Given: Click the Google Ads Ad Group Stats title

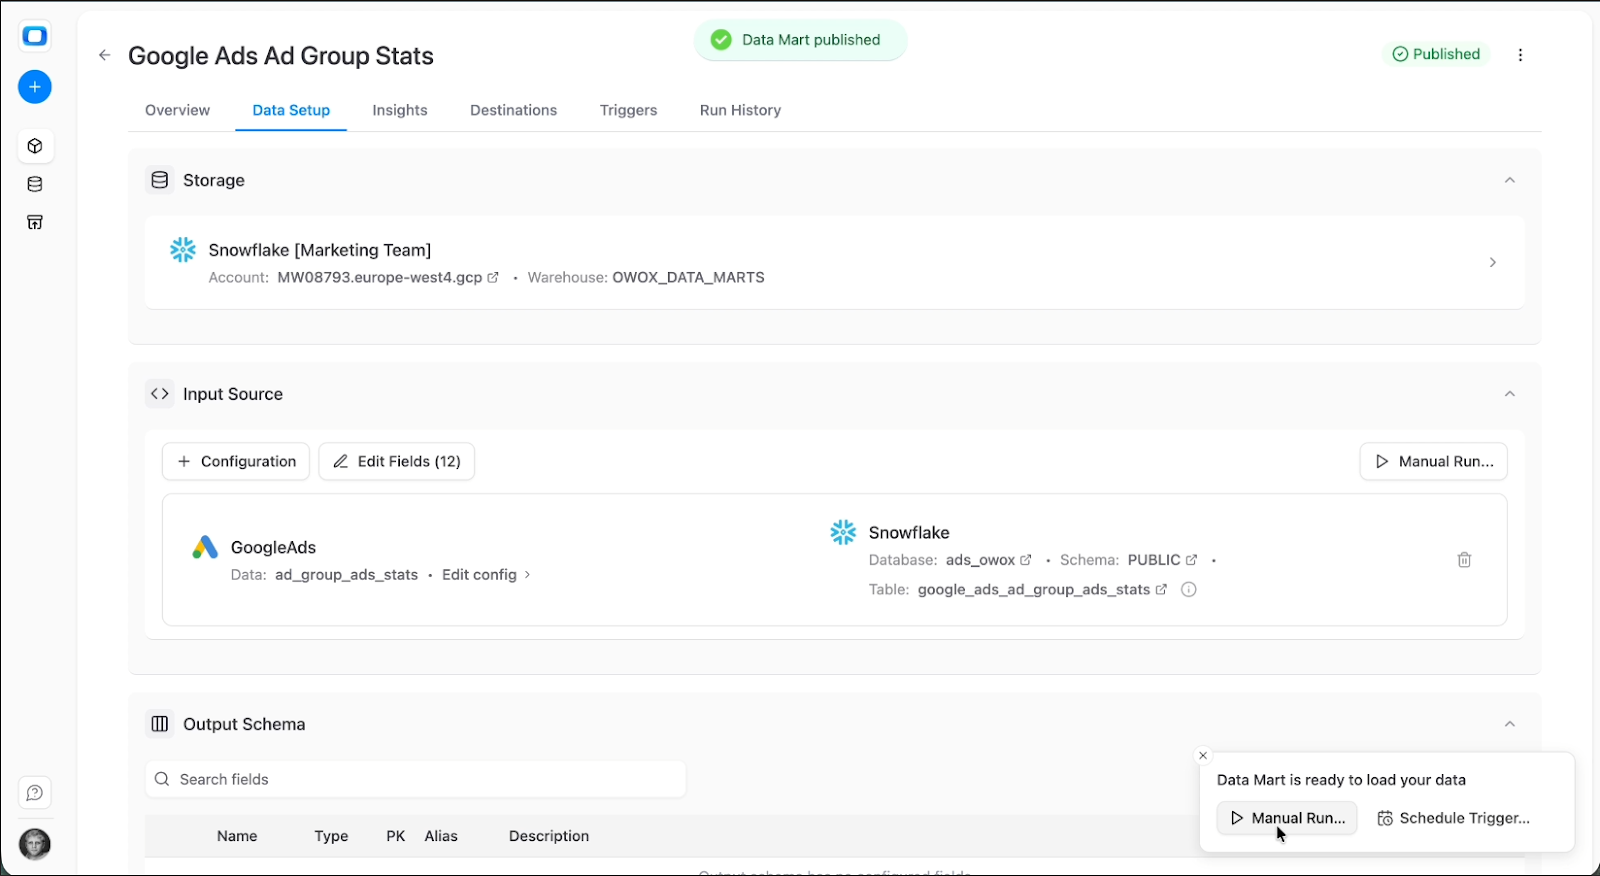Looking at the screenshot, I should click(281, 56).
